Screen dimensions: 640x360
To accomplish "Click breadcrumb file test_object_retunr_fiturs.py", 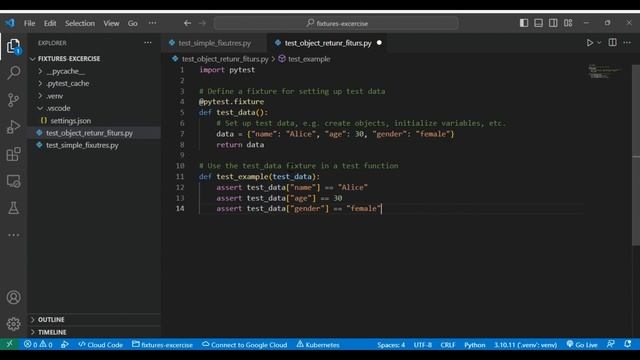I will click(x=225, y=59).
